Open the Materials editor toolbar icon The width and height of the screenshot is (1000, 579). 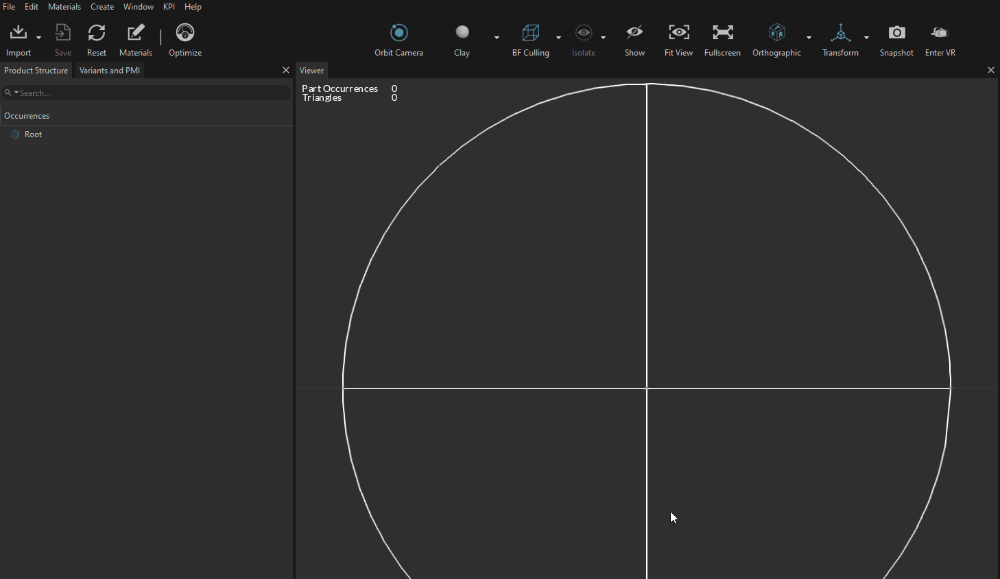pos(136,33)
